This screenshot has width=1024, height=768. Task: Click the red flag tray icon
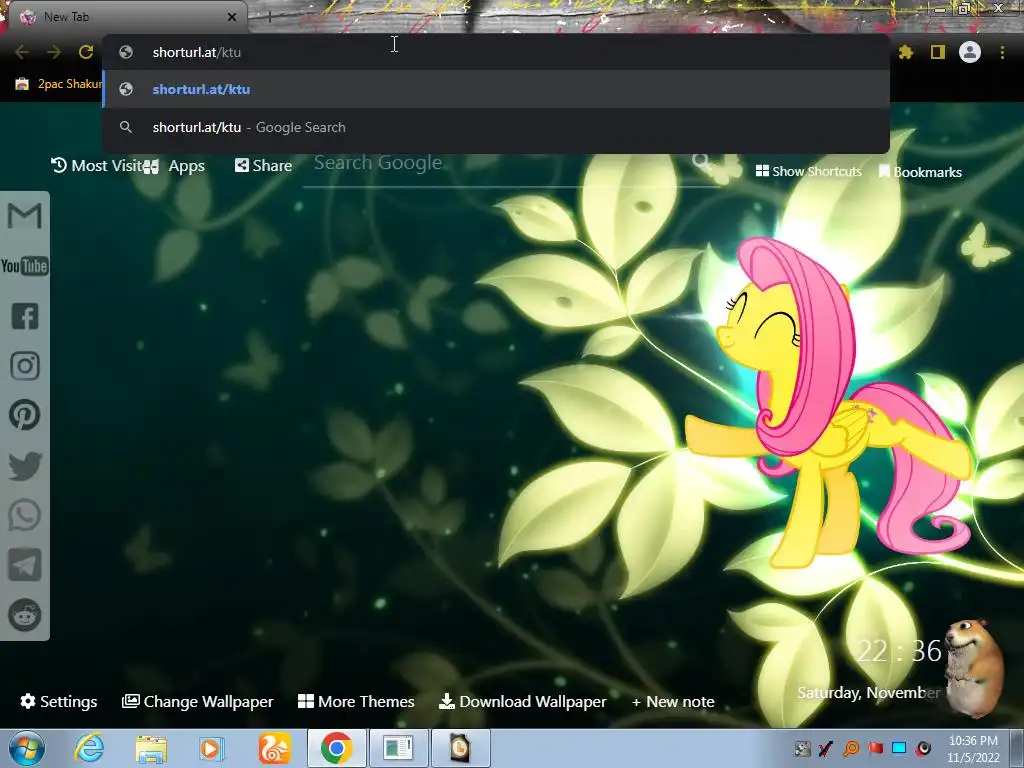[x=875, y=748]
